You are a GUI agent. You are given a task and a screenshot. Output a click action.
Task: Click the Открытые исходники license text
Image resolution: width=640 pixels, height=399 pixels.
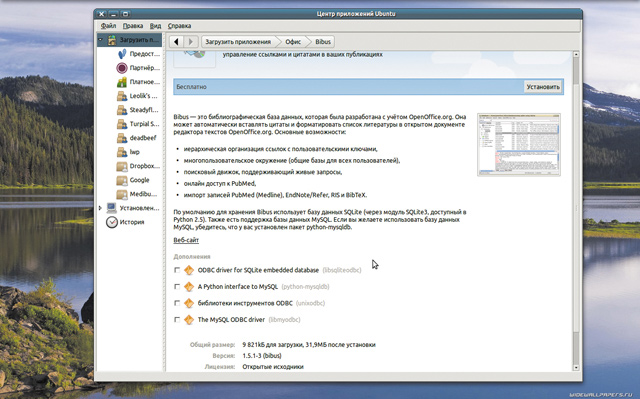[x=273, y=367]
